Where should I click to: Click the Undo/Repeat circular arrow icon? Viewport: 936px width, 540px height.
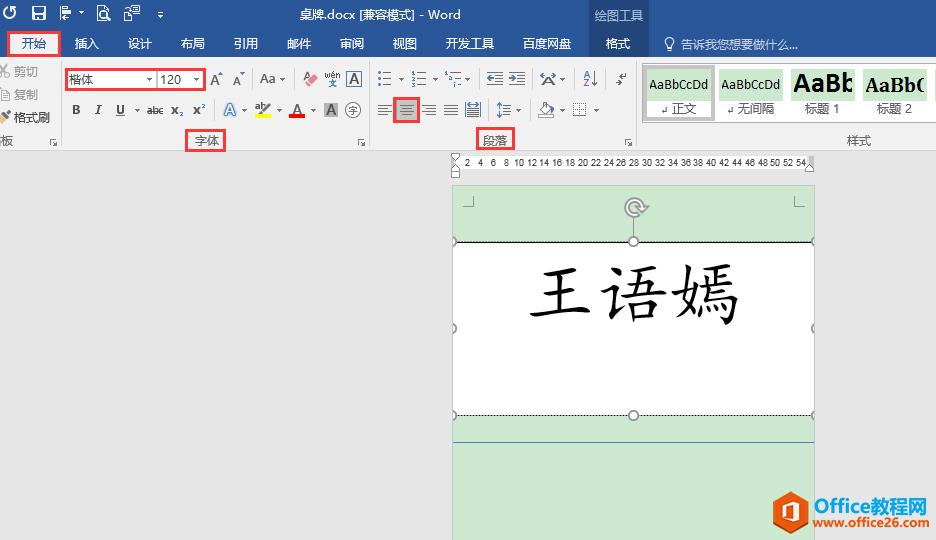point(10,13)
